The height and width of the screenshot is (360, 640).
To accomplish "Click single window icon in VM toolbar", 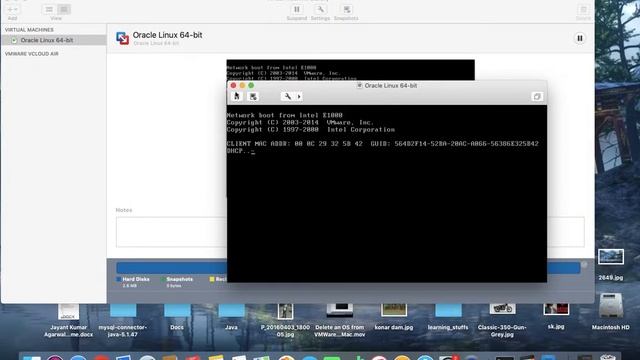I will pyautogui.click(x=537, y=96).
